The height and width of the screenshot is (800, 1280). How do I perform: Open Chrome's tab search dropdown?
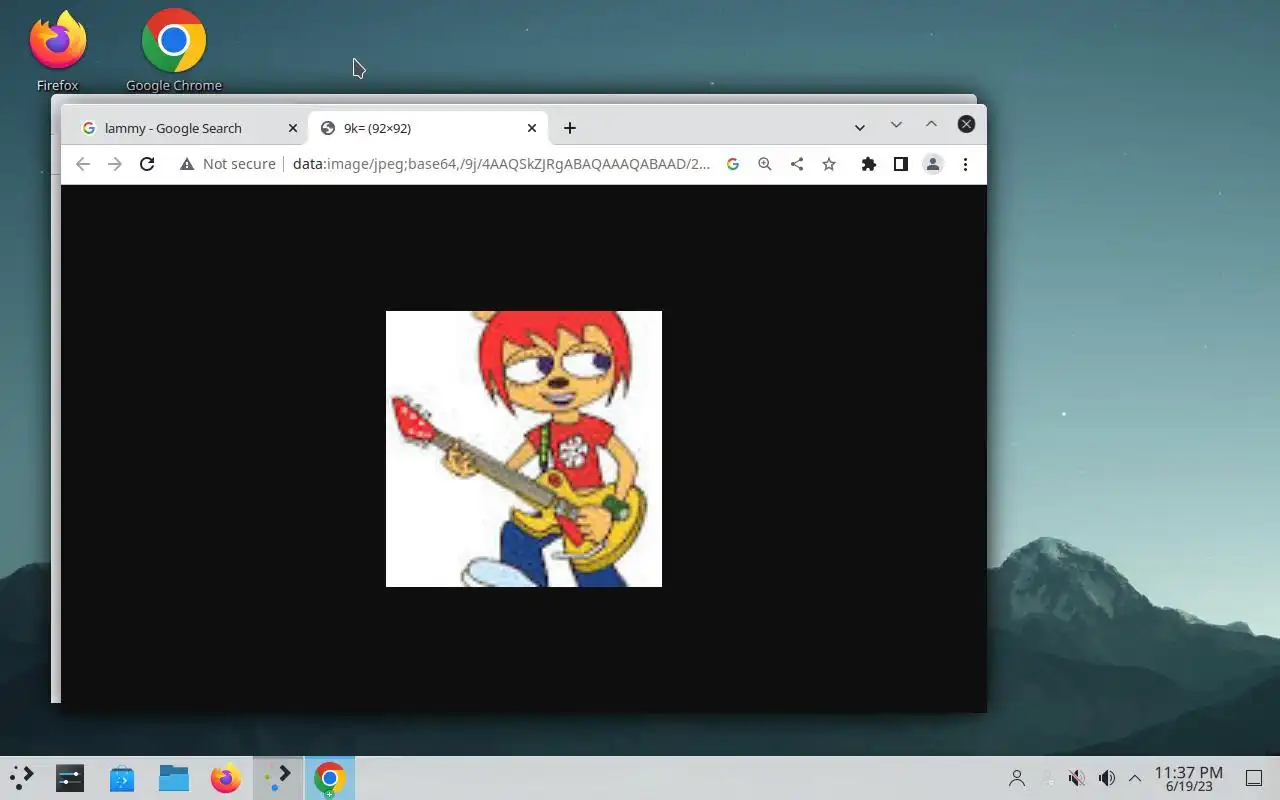point(860,128)
